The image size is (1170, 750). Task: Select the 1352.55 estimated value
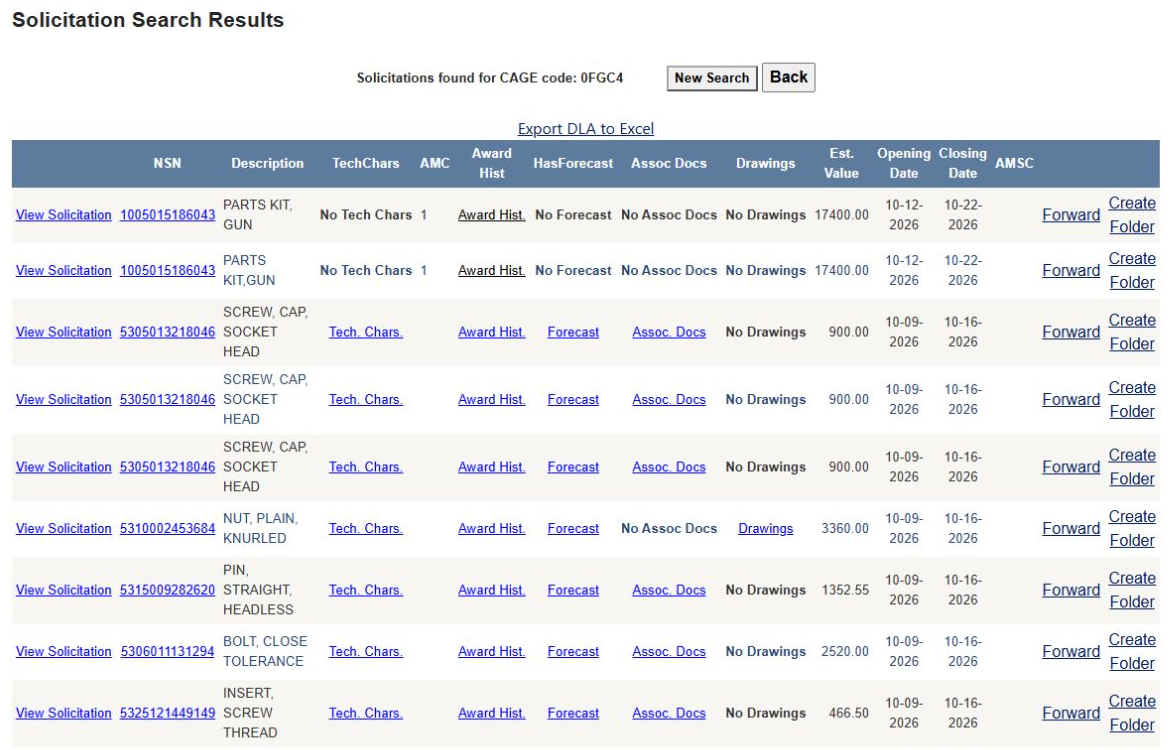(x=845, y=590)
